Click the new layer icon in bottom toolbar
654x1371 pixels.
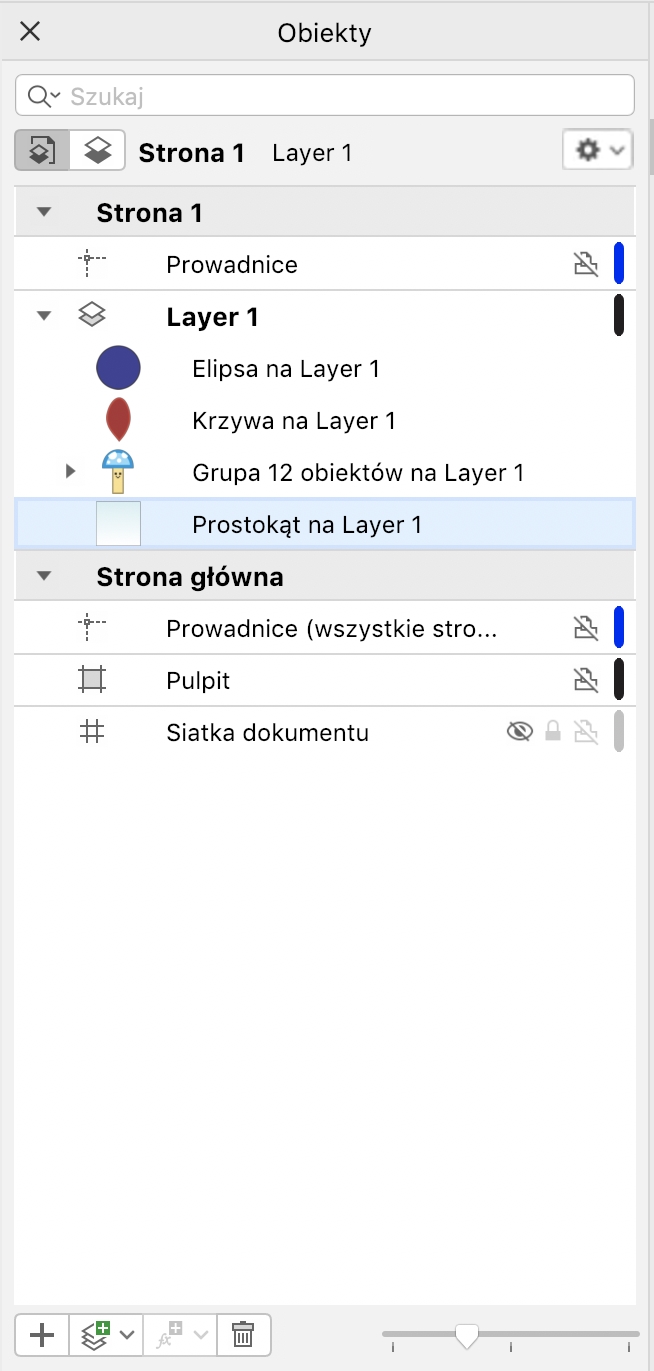tap(97, 1335)
